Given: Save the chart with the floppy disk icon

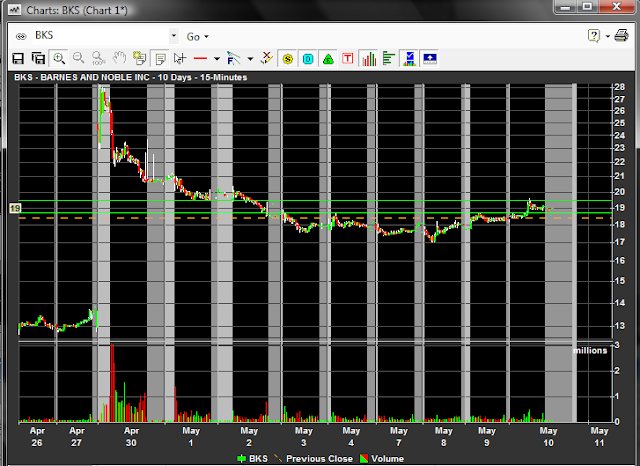Looking at the screenshot, I should [18, 59].
